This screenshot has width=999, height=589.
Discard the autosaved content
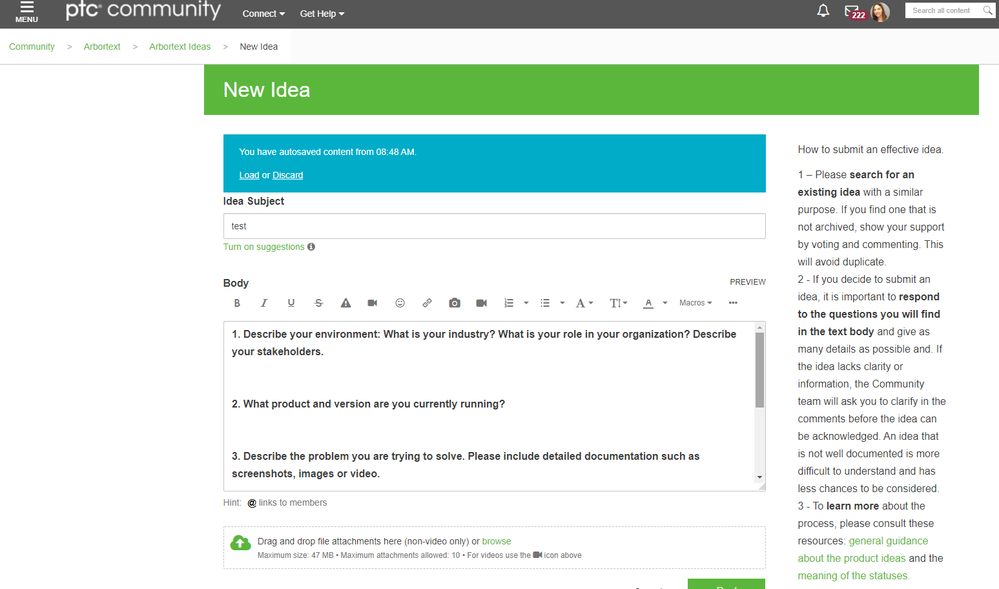point(288,175)
